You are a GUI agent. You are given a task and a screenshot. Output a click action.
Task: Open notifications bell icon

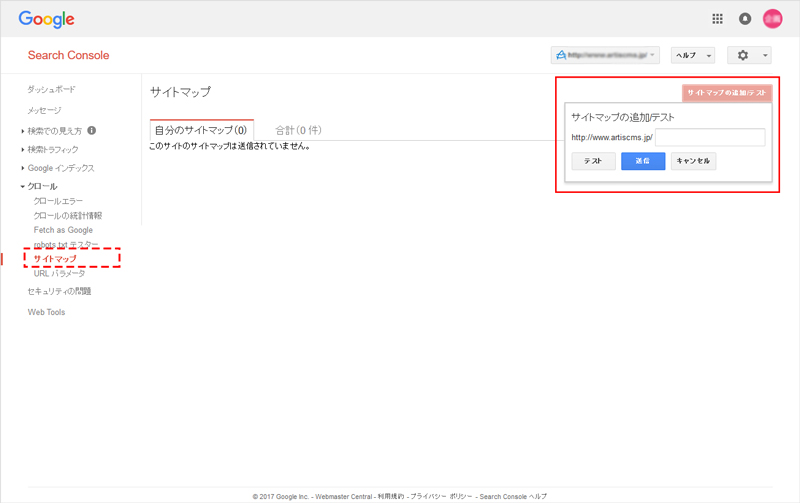[x=745, y=19]
